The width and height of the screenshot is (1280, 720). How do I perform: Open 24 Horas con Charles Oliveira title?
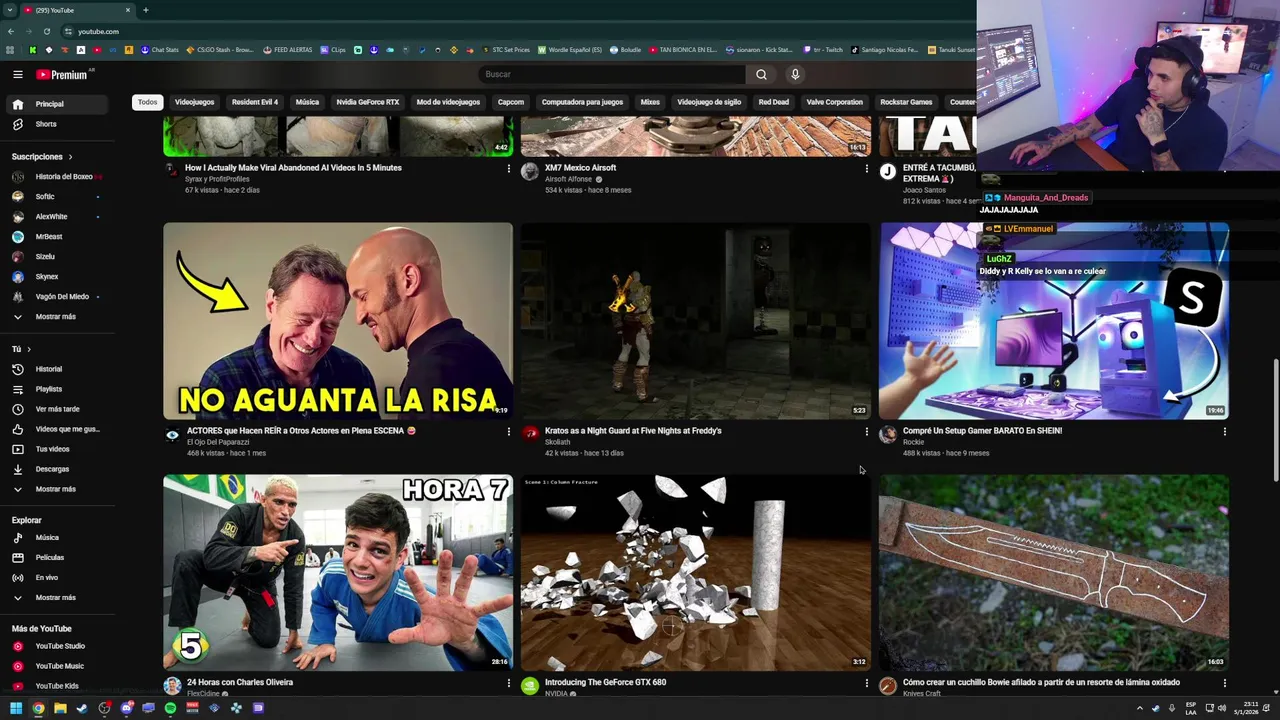click(240, 683)
